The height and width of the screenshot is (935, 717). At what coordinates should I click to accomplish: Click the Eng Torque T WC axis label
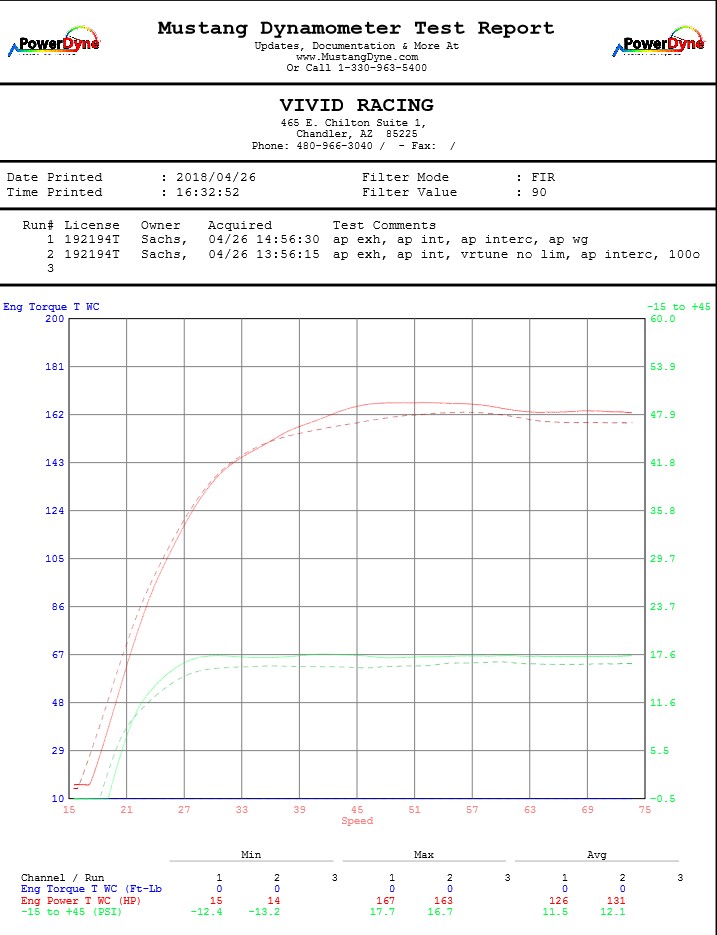51,307
